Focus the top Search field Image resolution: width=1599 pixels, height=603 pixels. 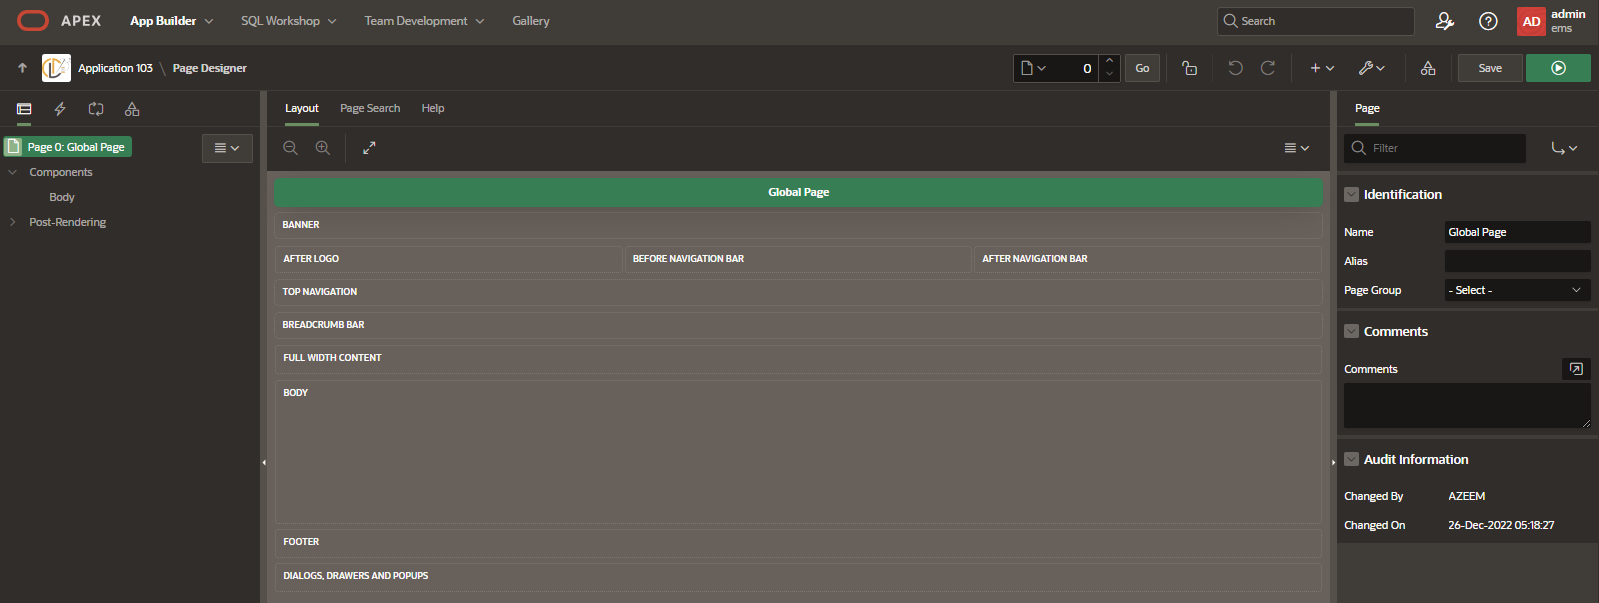click(1315, 21)
